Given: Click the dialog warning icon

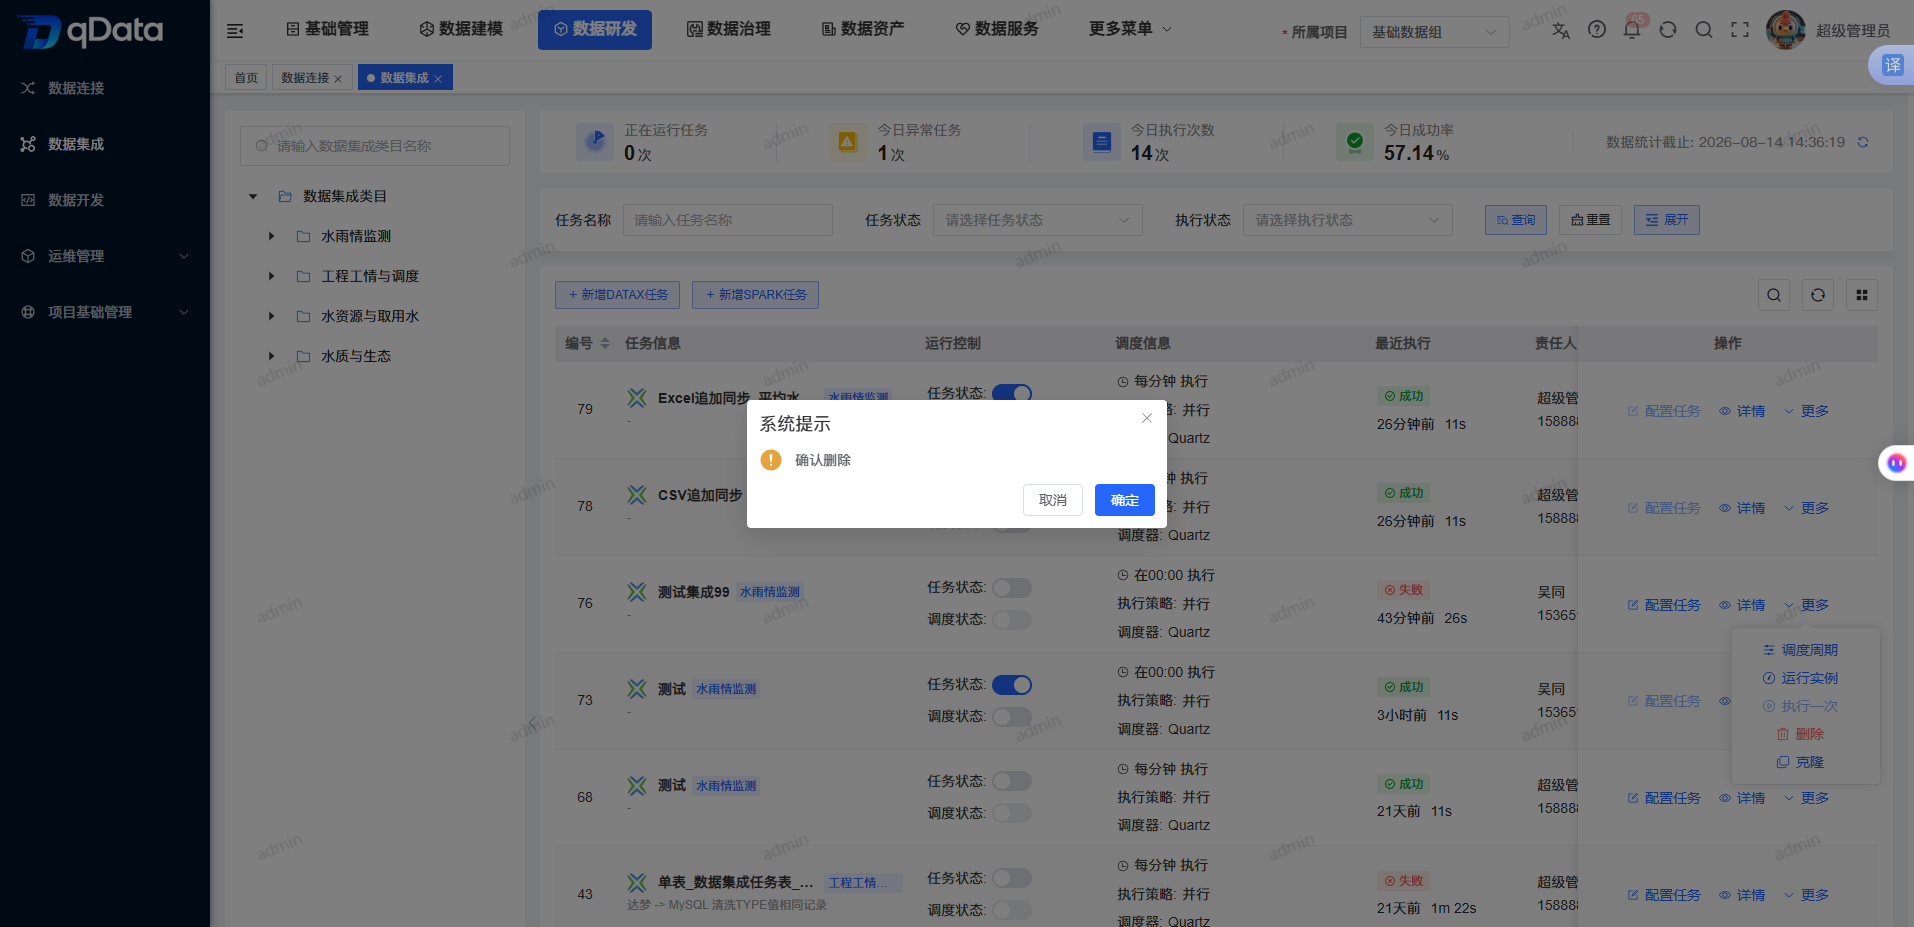Looking at the screenshot, I should click(771, 460).
